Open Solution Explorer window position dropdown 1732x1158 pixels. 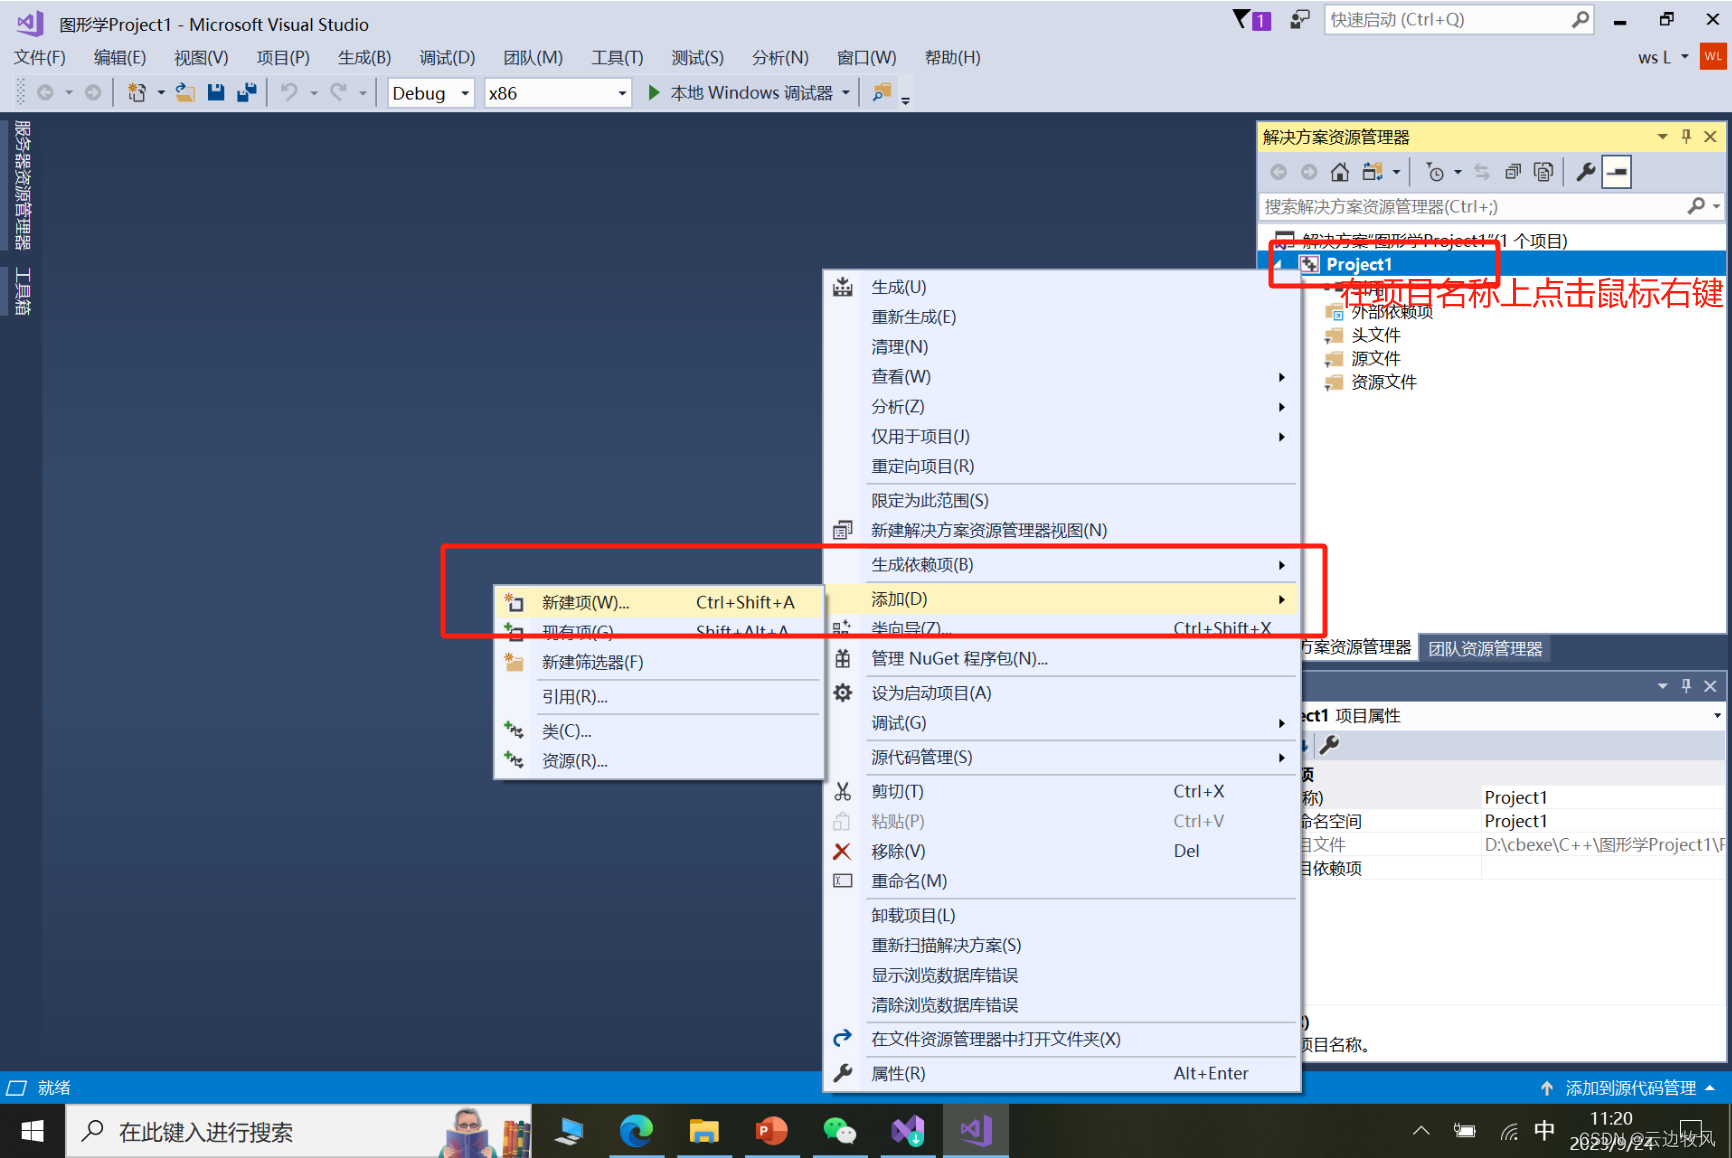(1662, 136)
